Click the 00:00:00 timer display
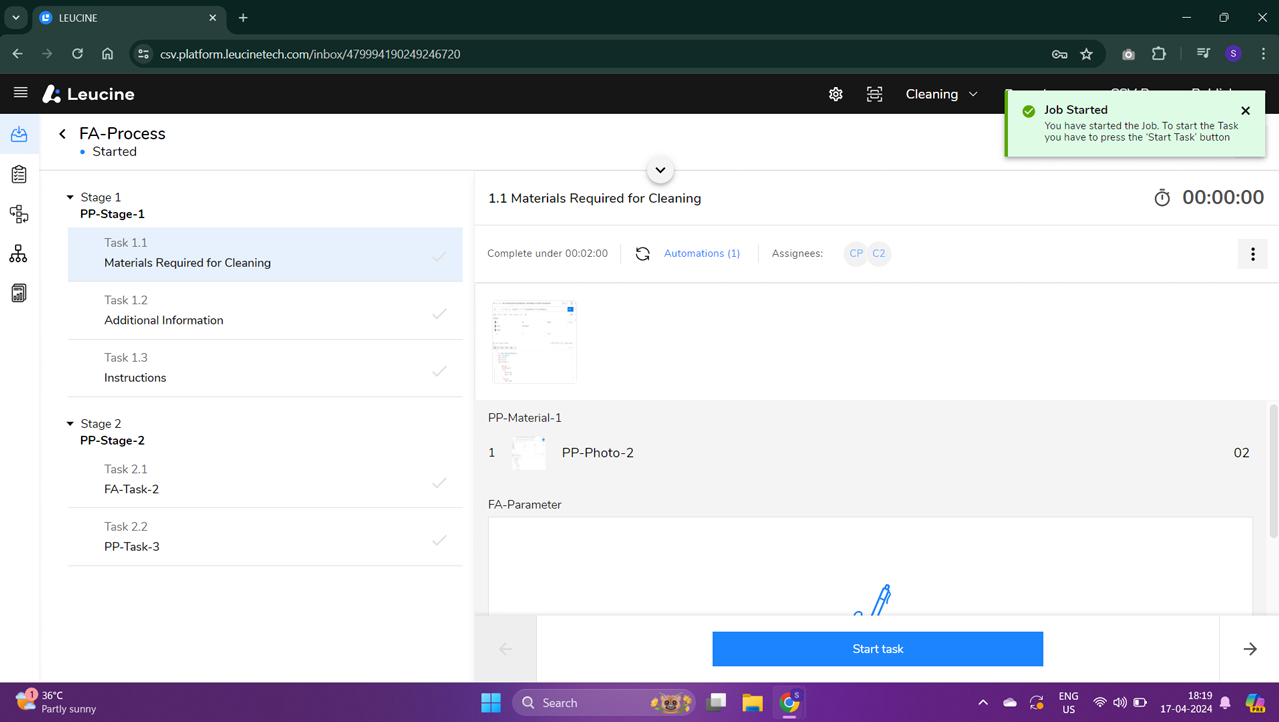1279x722 pixels. pyautogui.click(x=1223, y=198)
